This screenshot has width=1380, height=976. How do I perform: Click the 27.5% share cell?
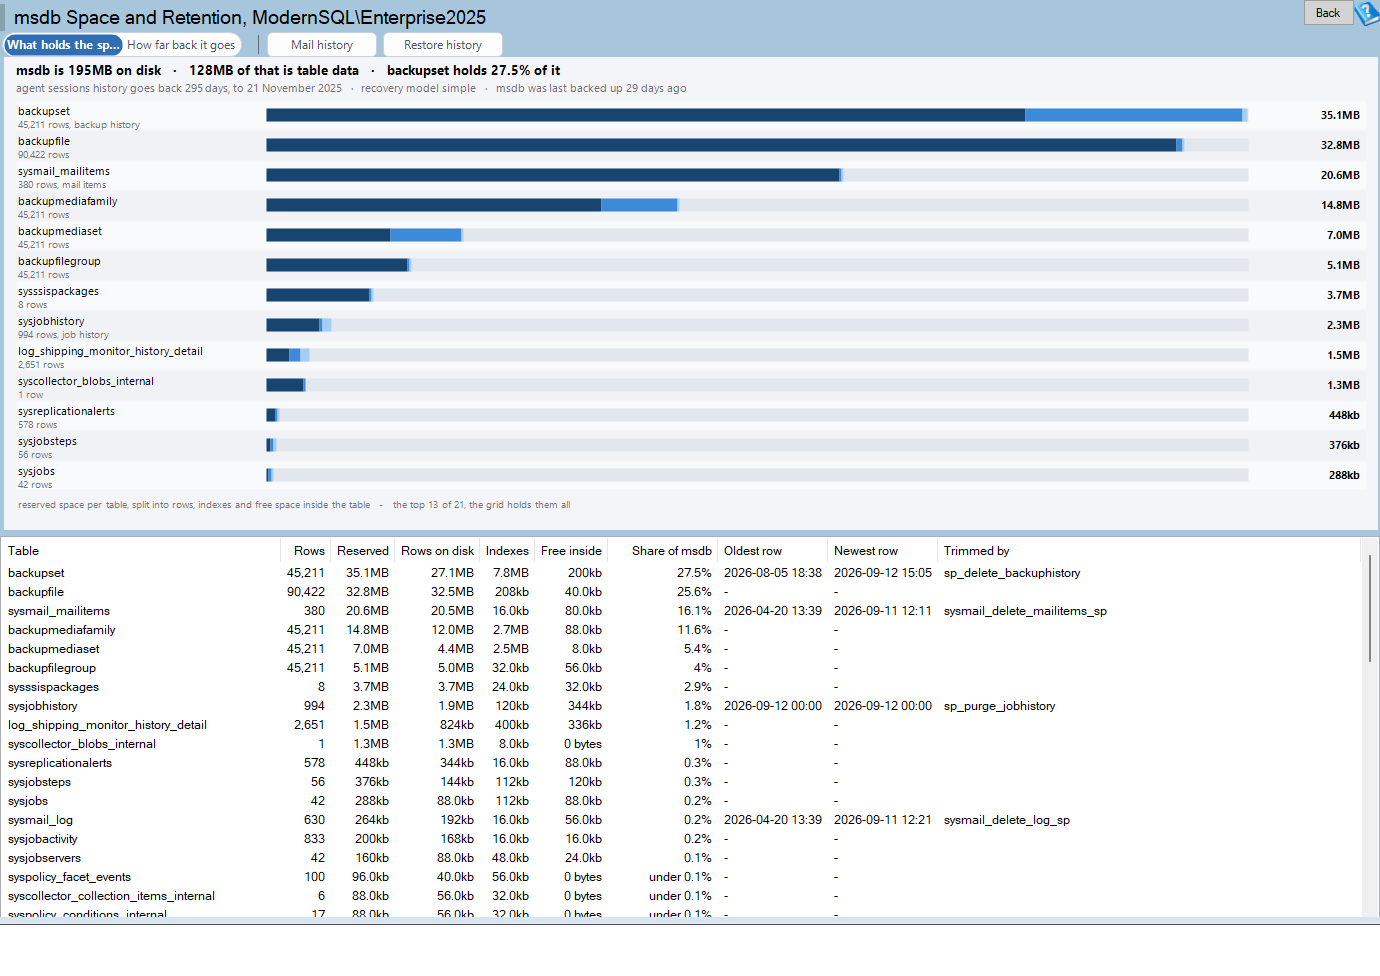pyautogui.click(x=694, y=573)
